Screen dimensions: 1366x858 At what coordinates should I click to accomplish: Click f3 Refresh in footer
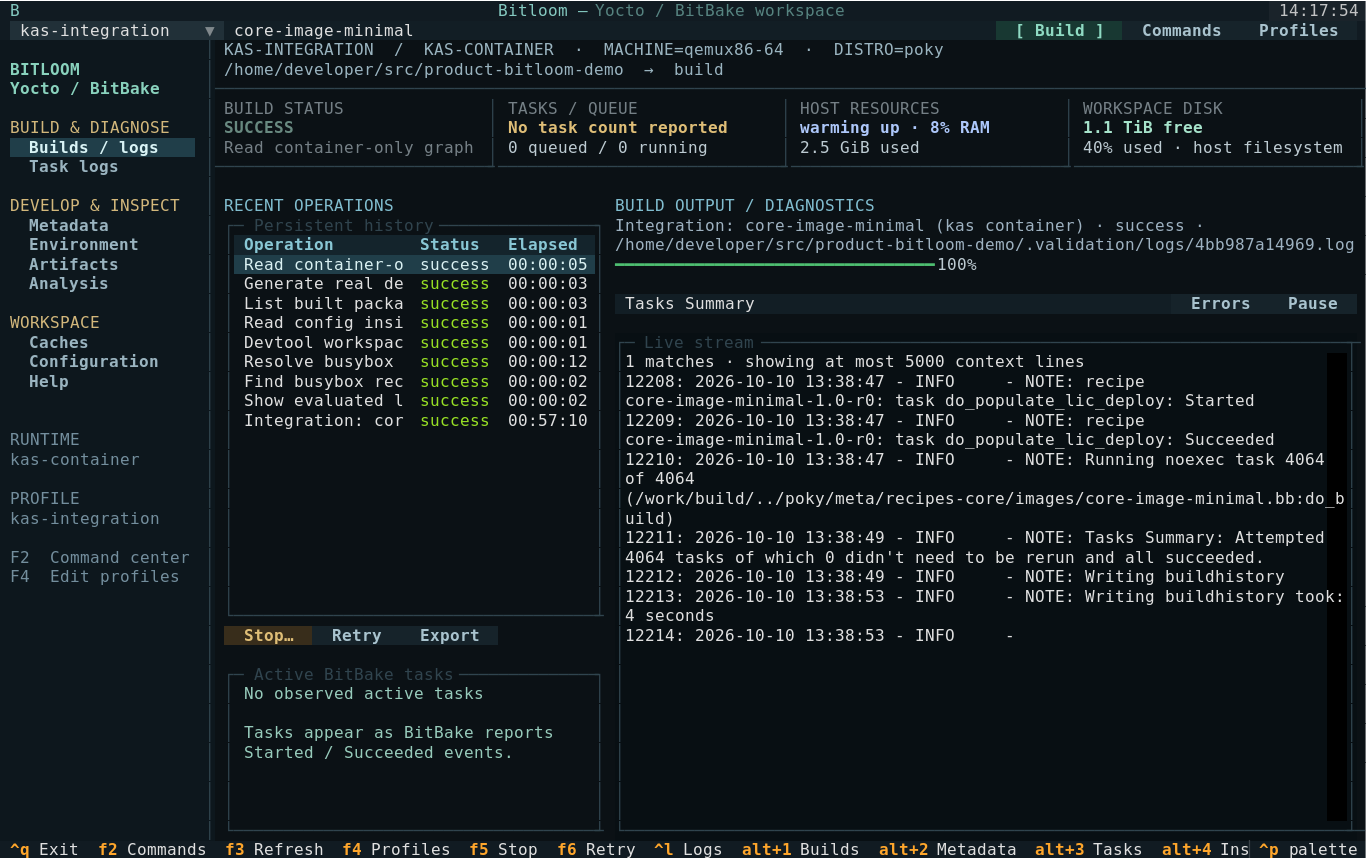pyautogui.click(x=274, y=850)
